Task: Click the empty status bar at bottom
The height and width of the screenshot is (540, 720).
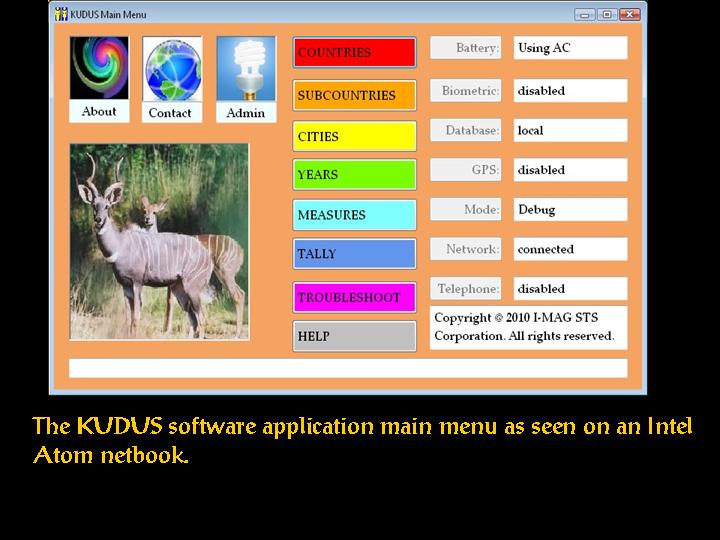Action: (347, 368)
